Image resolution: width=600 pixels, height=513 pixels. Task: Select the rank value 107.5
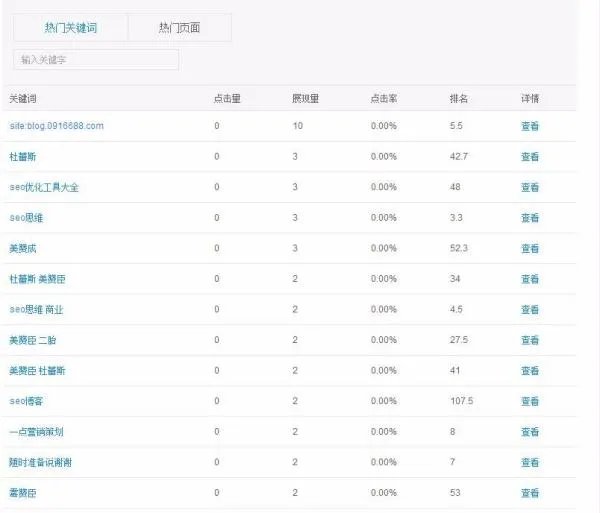click(x=461, y=401)
